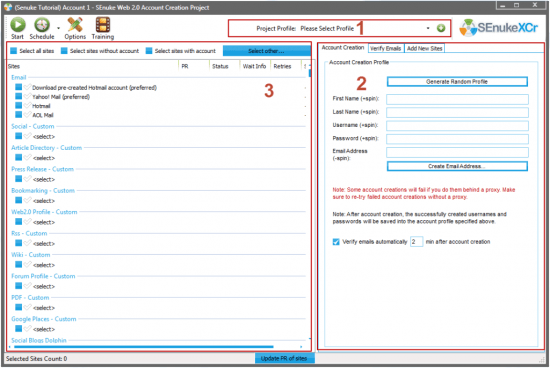Click the app icon in the title bar
Image resolution: width=550 pixels, height=368 pixels.
tap(8, 7)
